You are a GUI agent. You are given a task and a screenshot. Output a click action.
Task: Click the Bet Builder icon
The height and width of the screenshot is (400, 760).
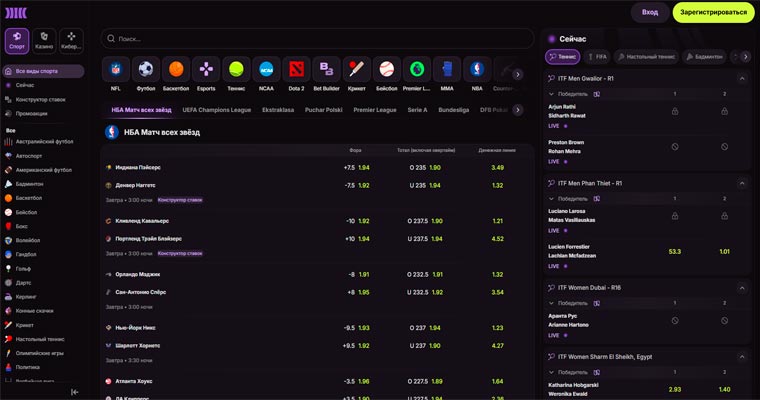[325, 70]
